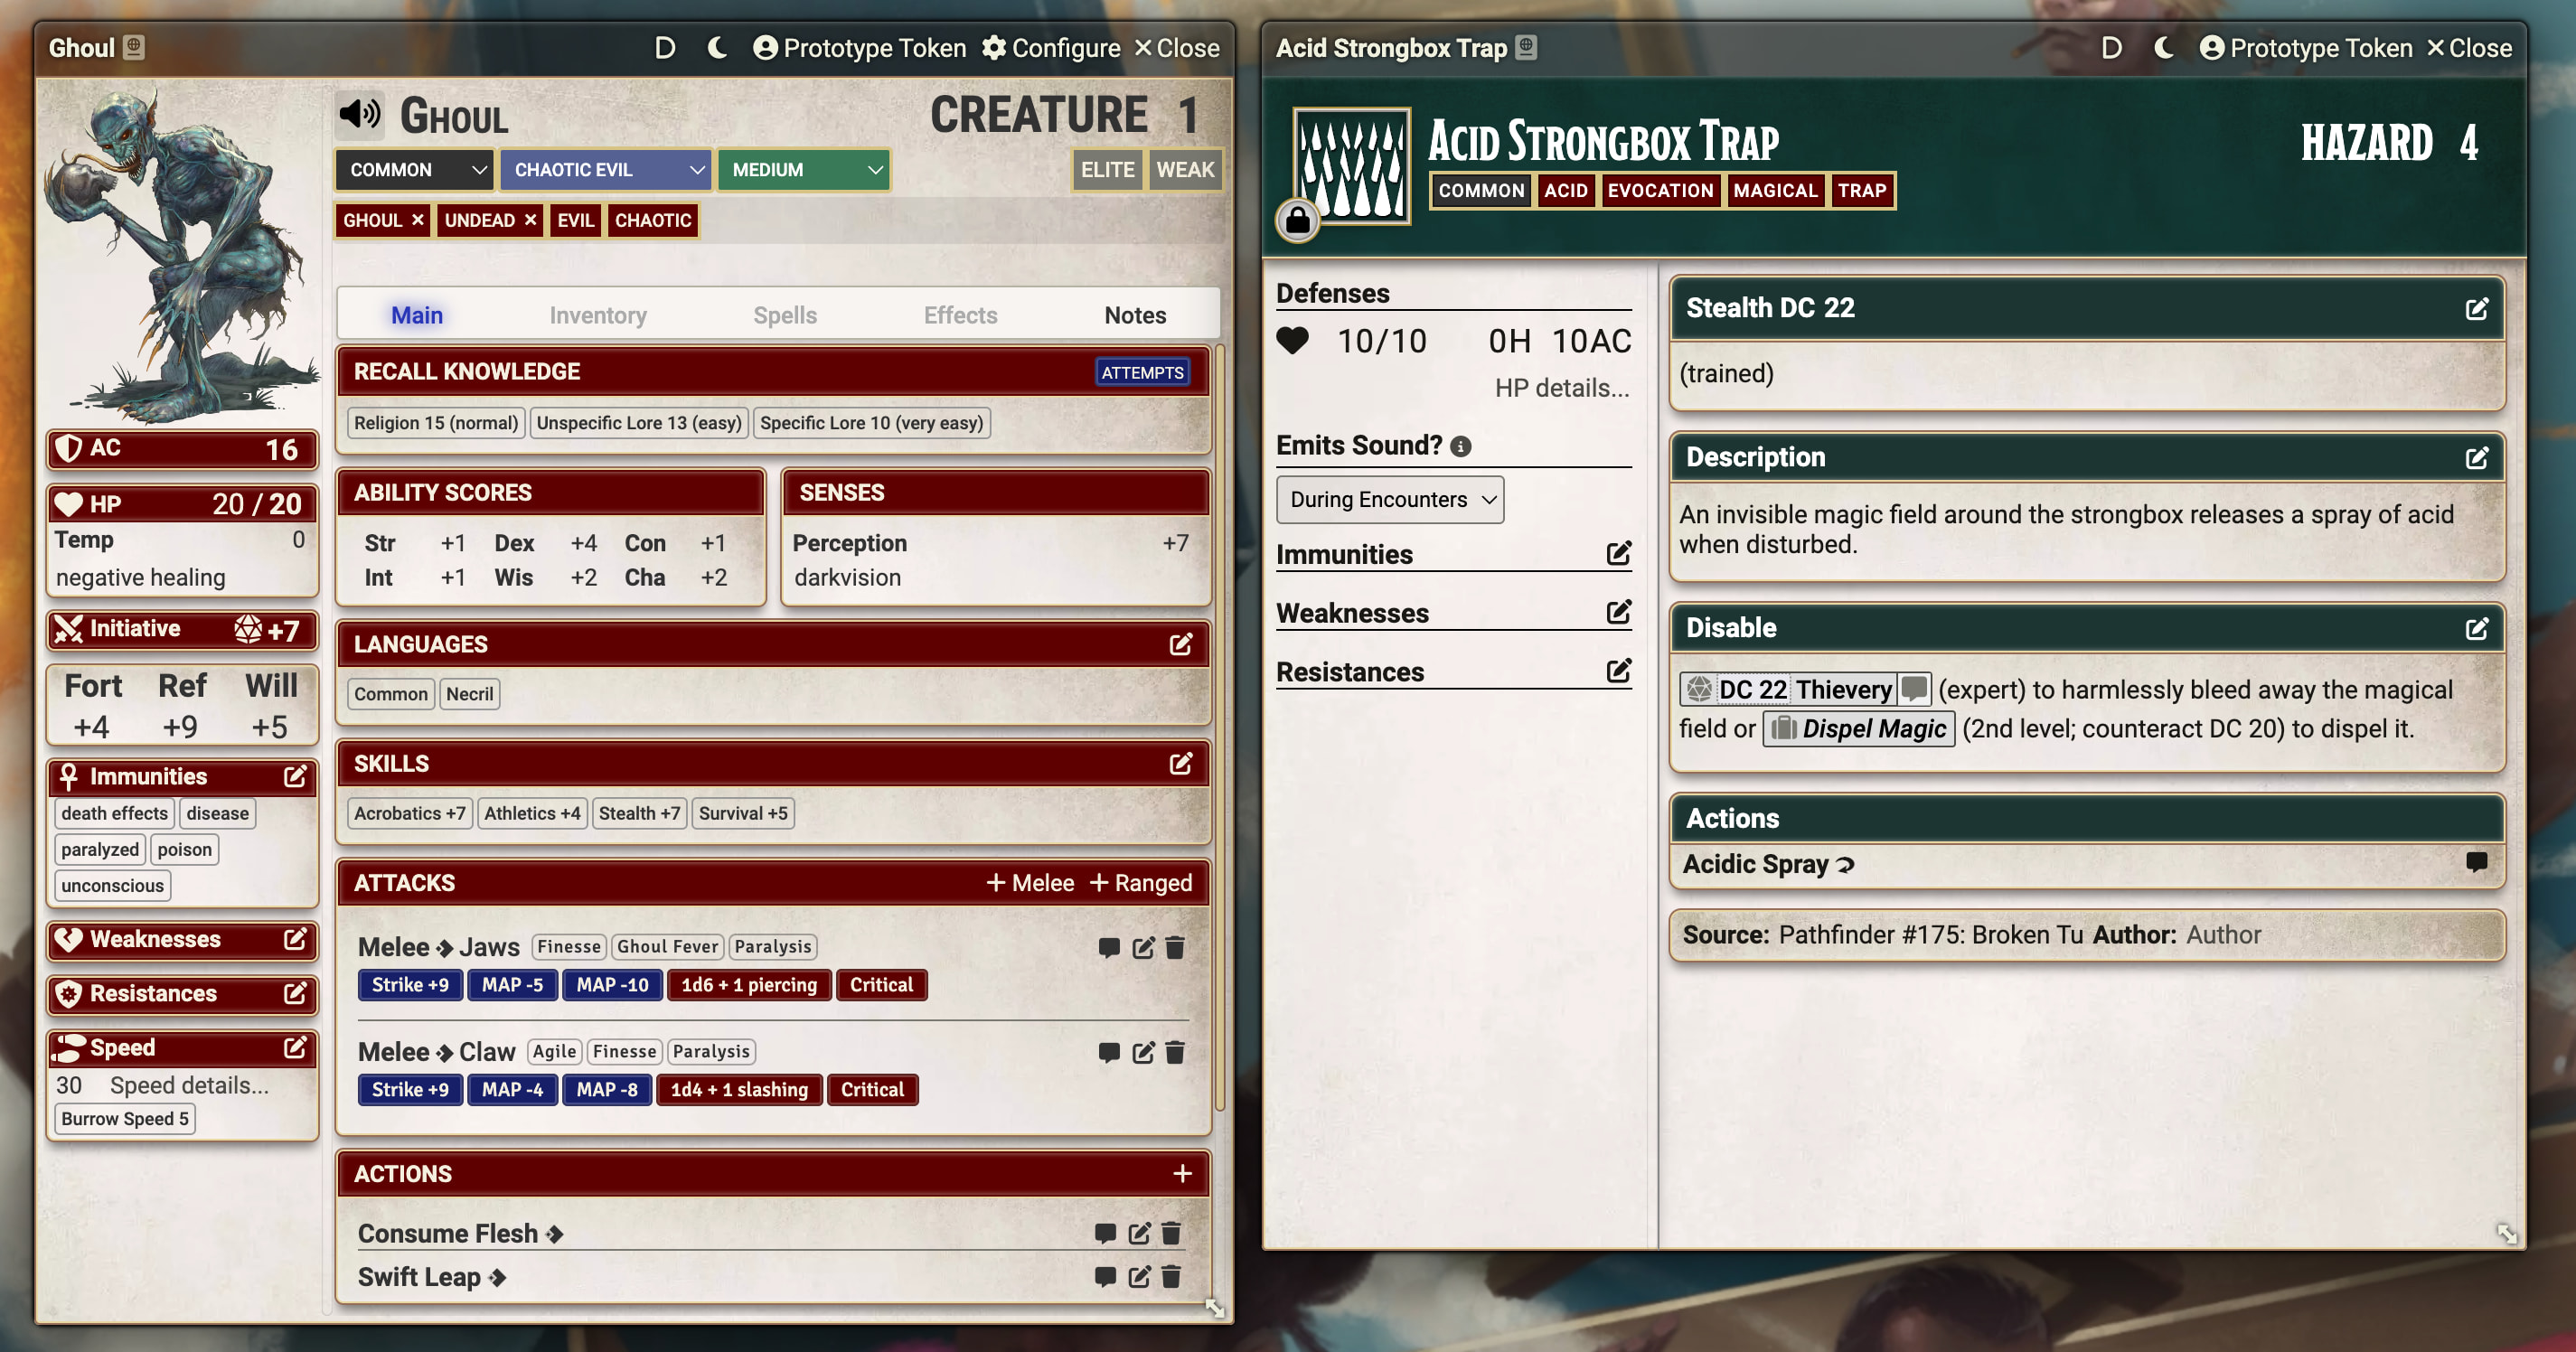
Task: Click the lock icon on the hazard image
Action: 1297,220
